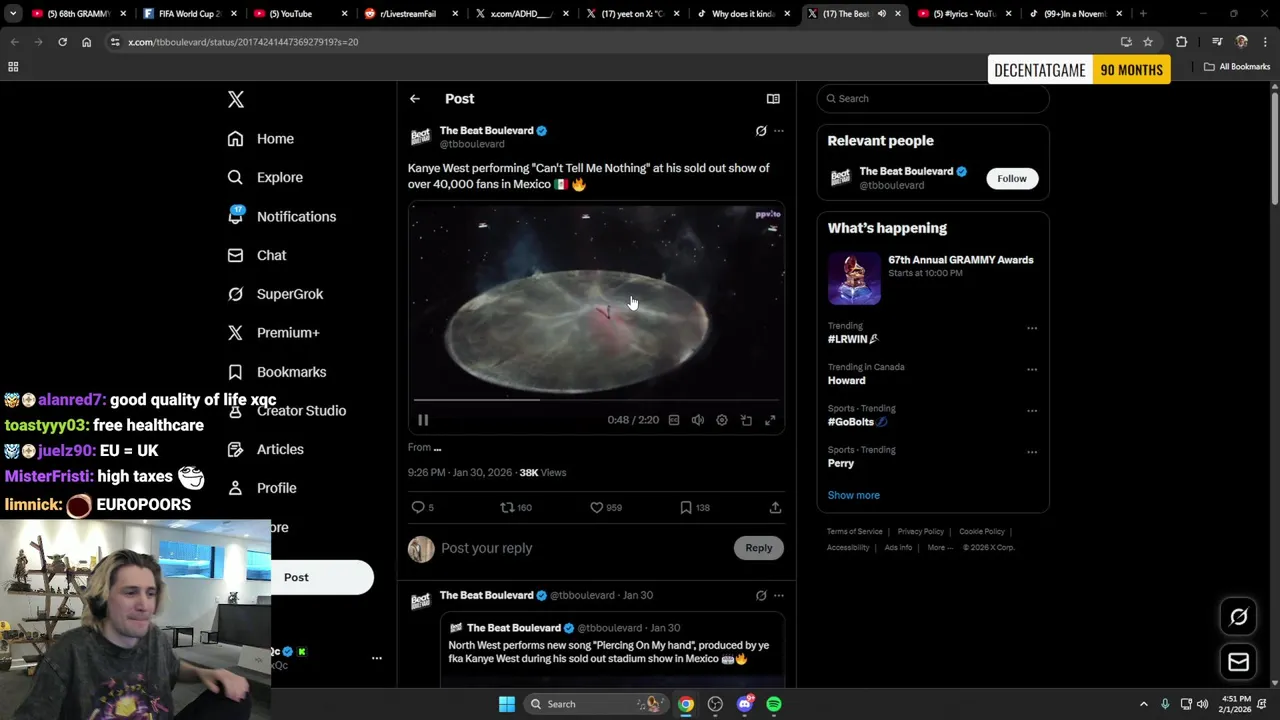Open options for the #LRWIN trend
Viewport: 1280px width, 720px height.
tap(1032, 328)
